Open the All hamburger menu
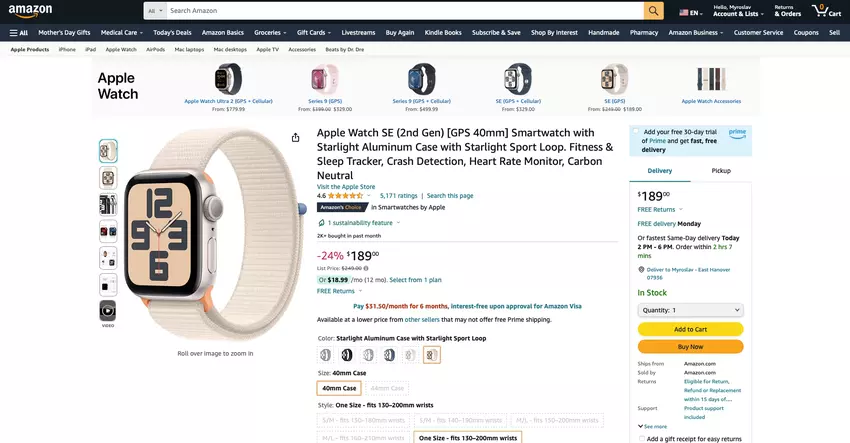Viewport: 850px width, 443px height. pyautogui.click(x=19, y=32)
